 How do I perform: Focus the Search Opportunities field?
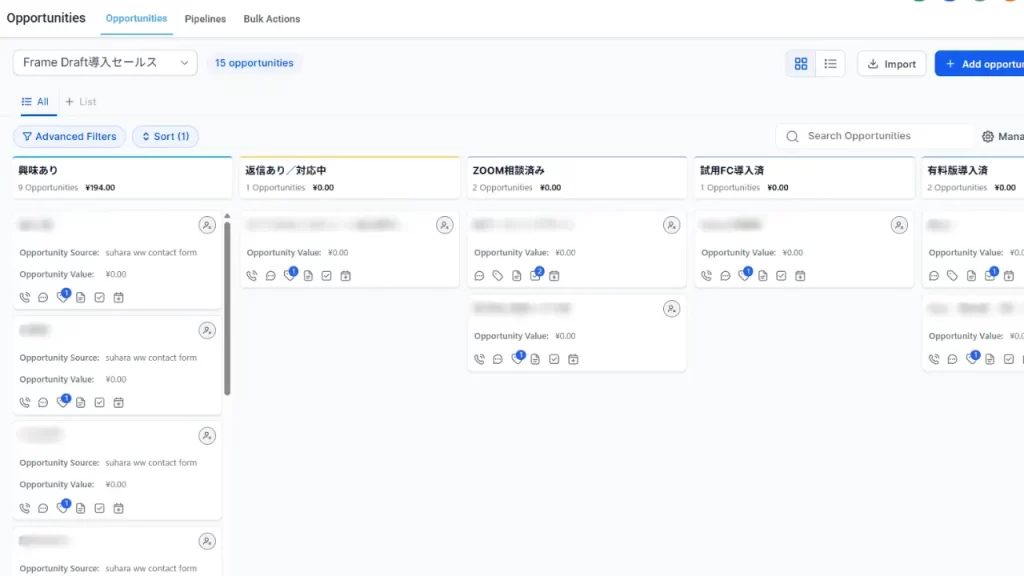pos(875,136)
